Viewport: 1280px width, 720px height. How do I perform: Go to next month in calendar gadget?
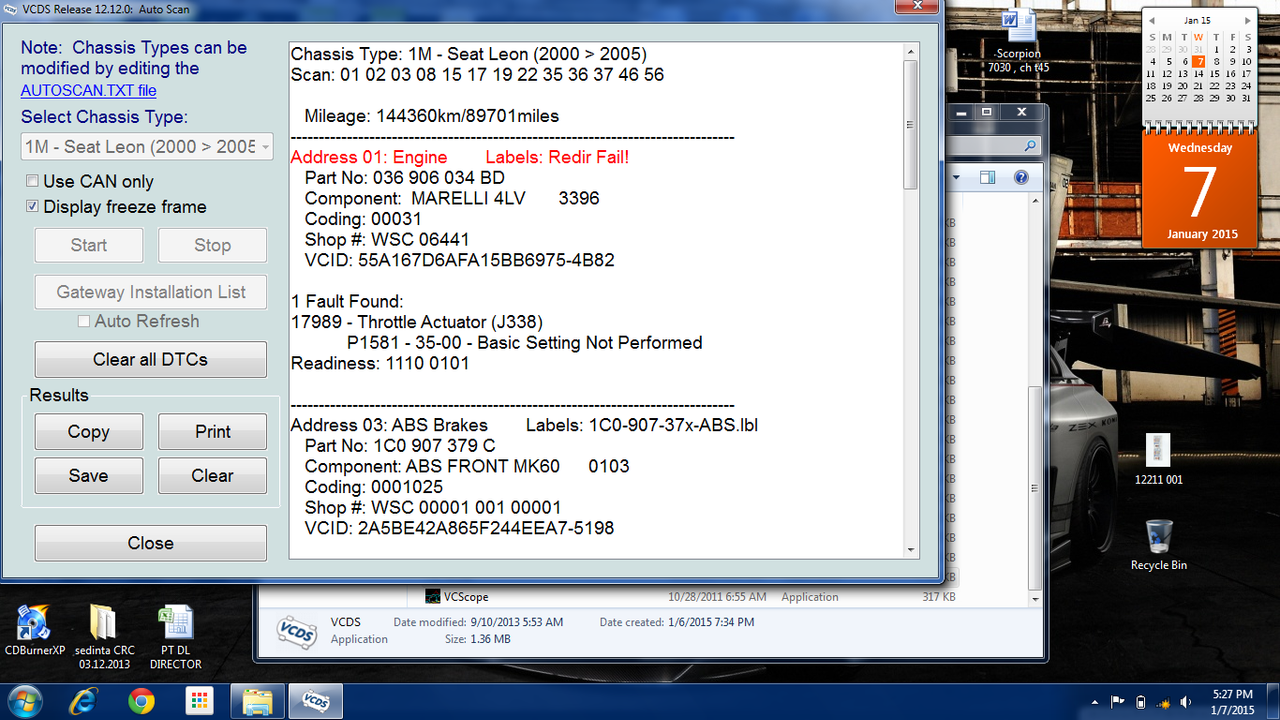(x=1247, y=20)
